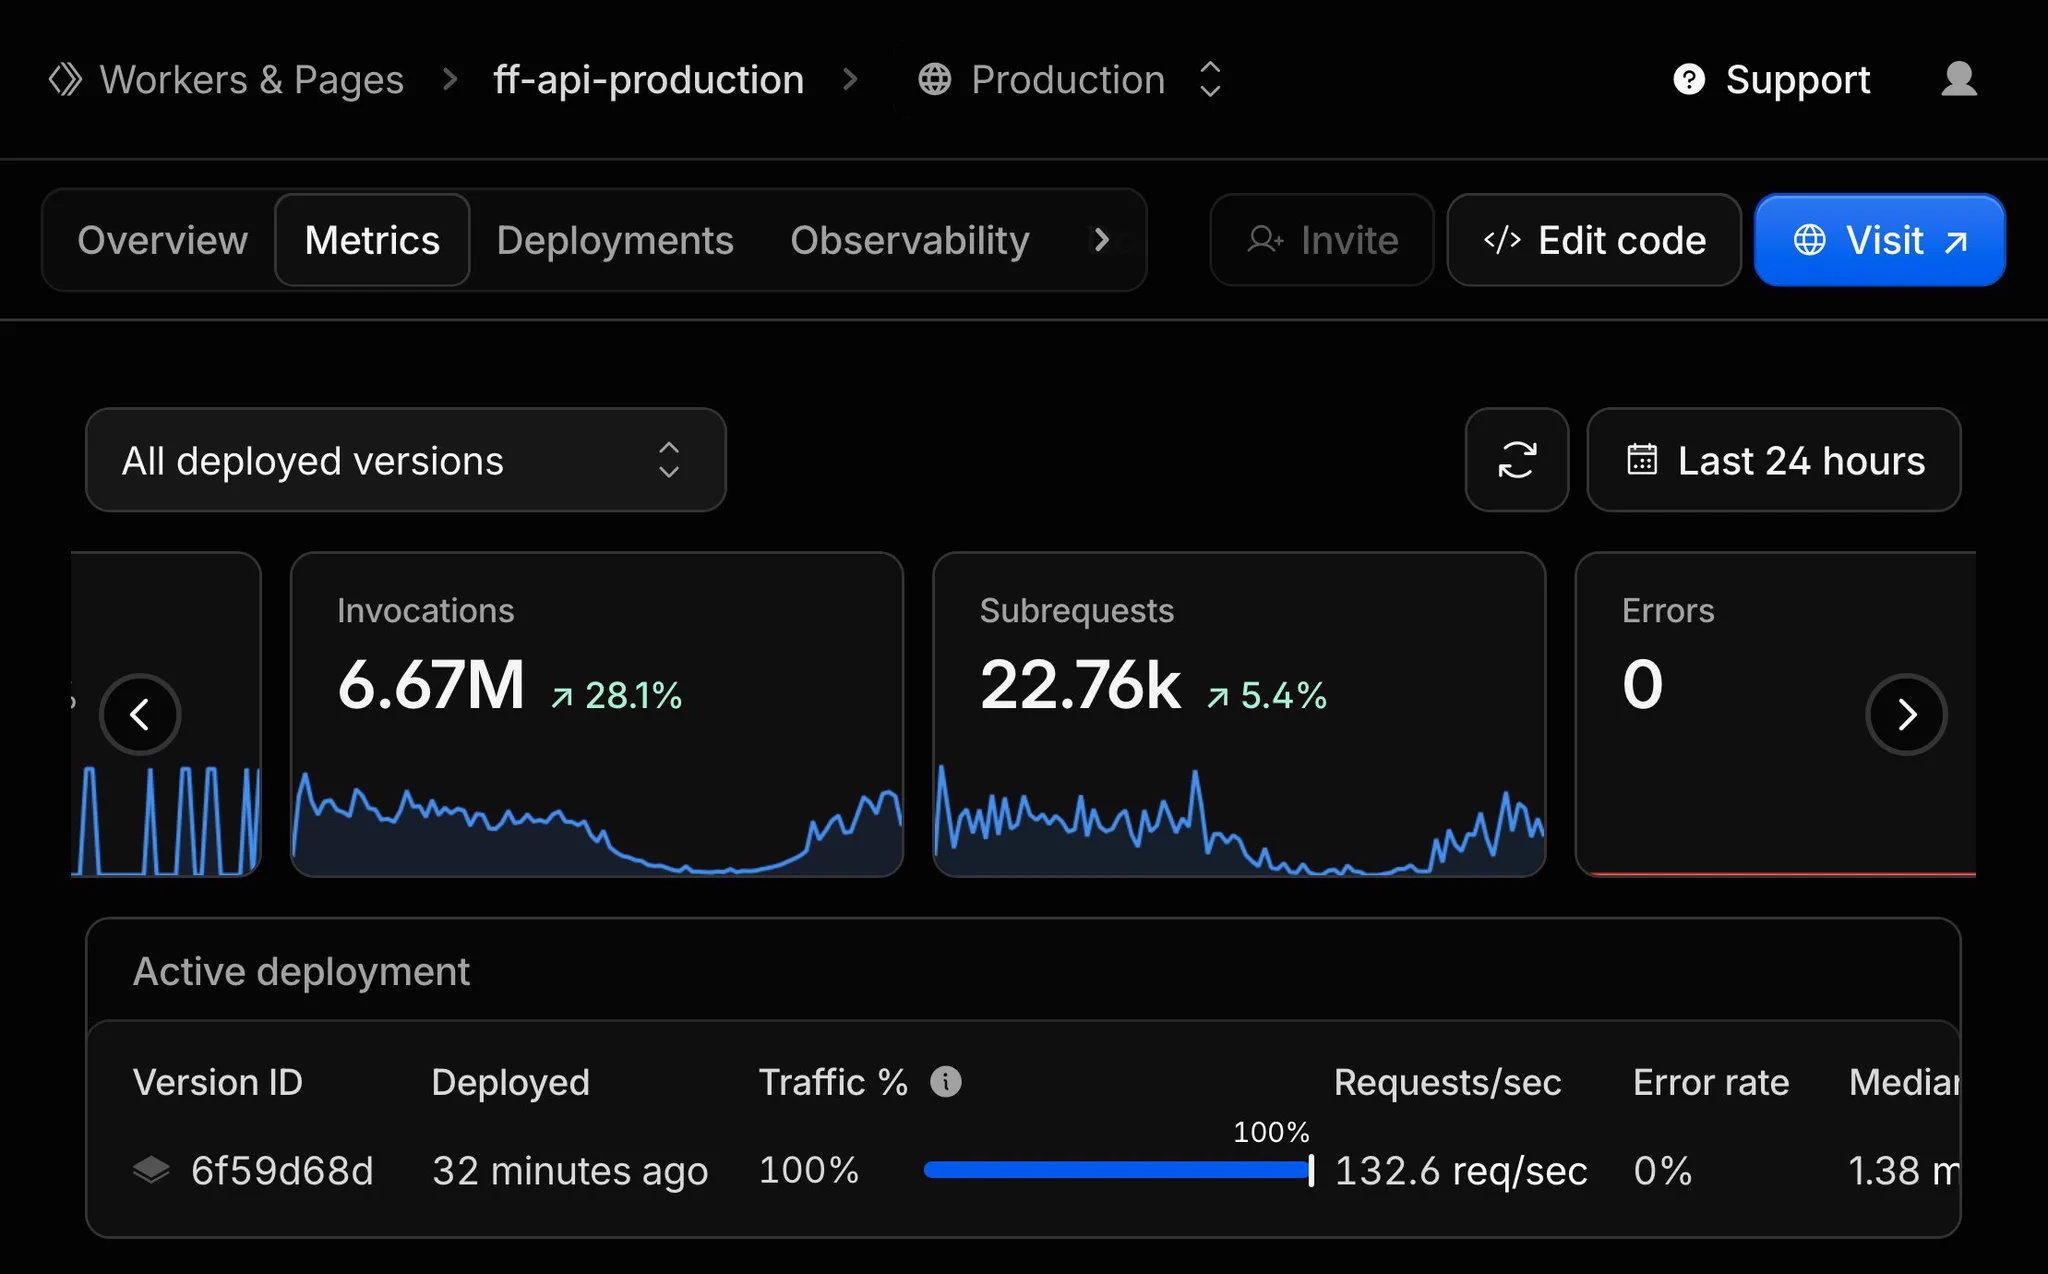Click the Active deployment heading
This screenshot has width=2048, height=1274.
[x=301, y=971]
